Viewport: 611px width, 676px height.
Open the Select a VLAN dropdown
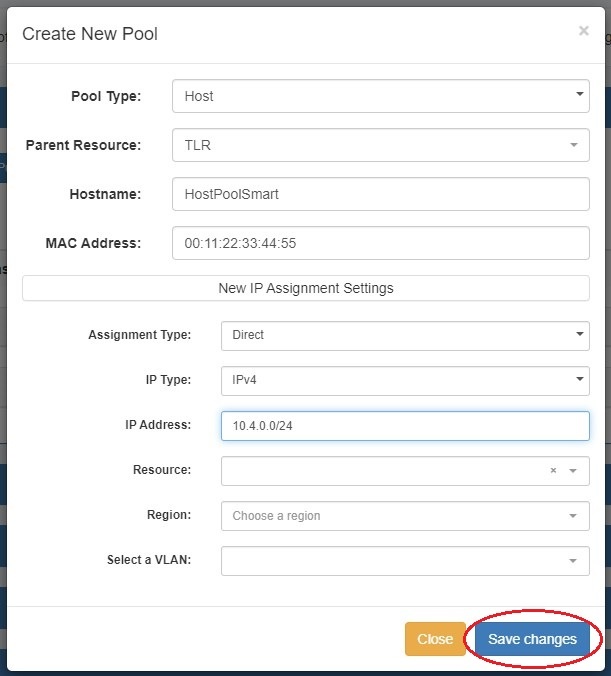[404, 561]
